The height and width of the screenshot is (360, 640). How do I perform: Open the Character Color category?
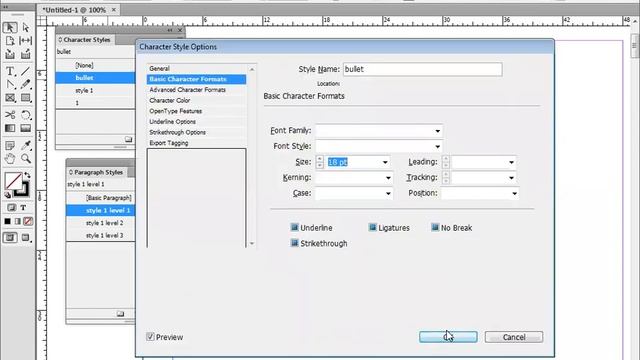[196, 100]
